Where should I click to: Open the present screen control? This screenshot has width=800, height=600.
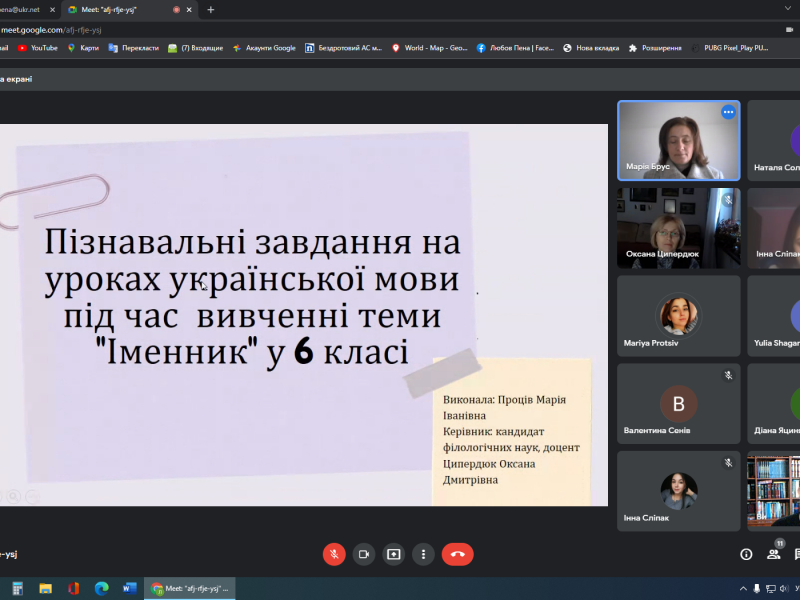tap(394, 553)
